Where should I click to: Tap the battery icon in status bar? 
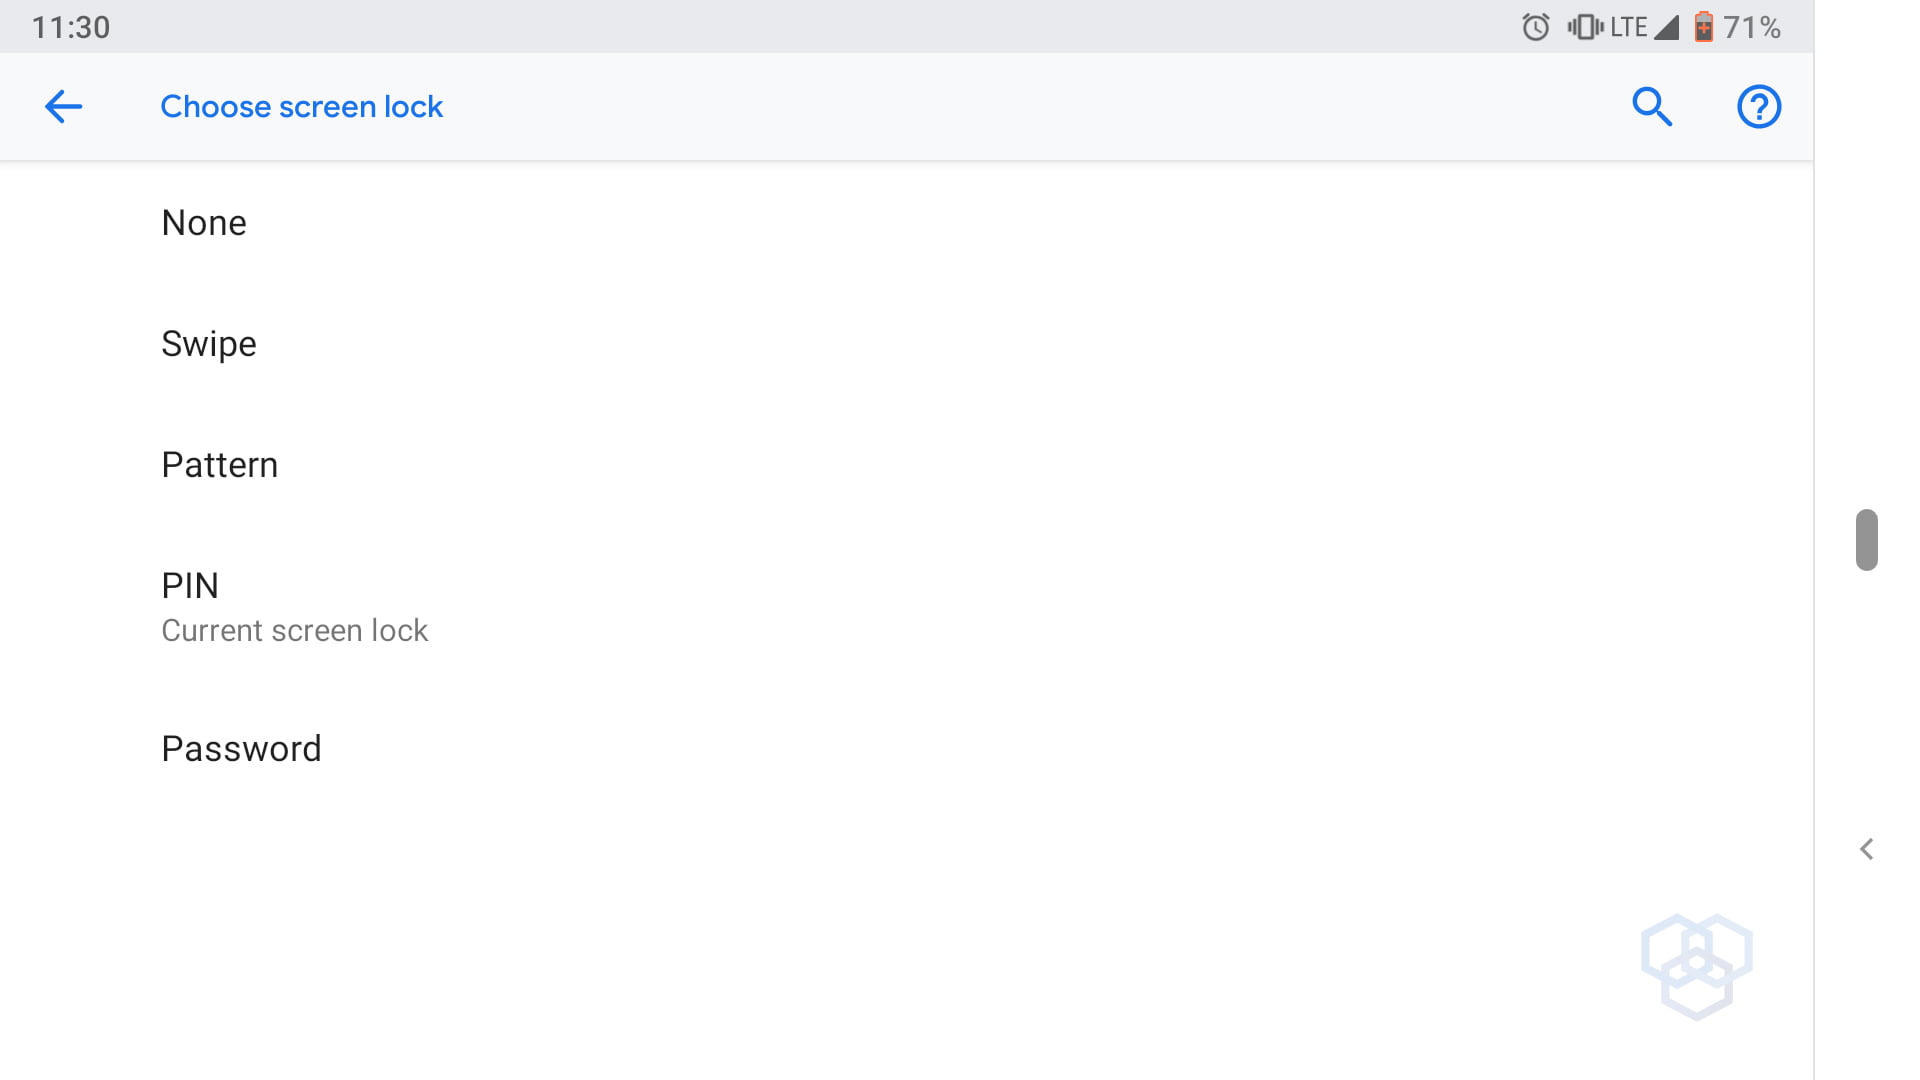point(1704,27)
